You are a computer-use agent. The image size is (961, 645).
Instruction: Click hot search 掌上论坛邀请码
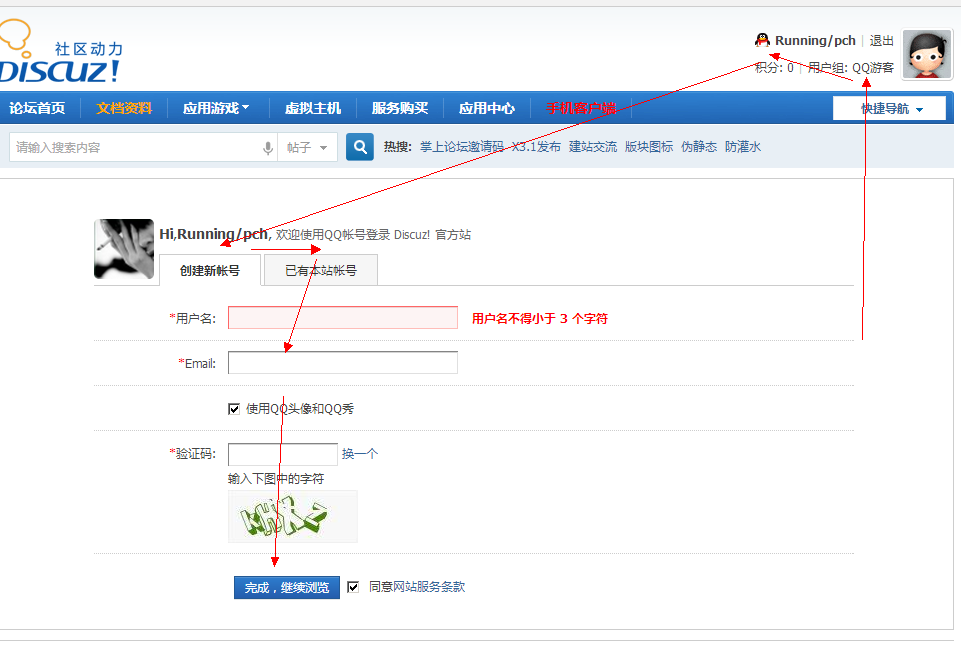462,147
